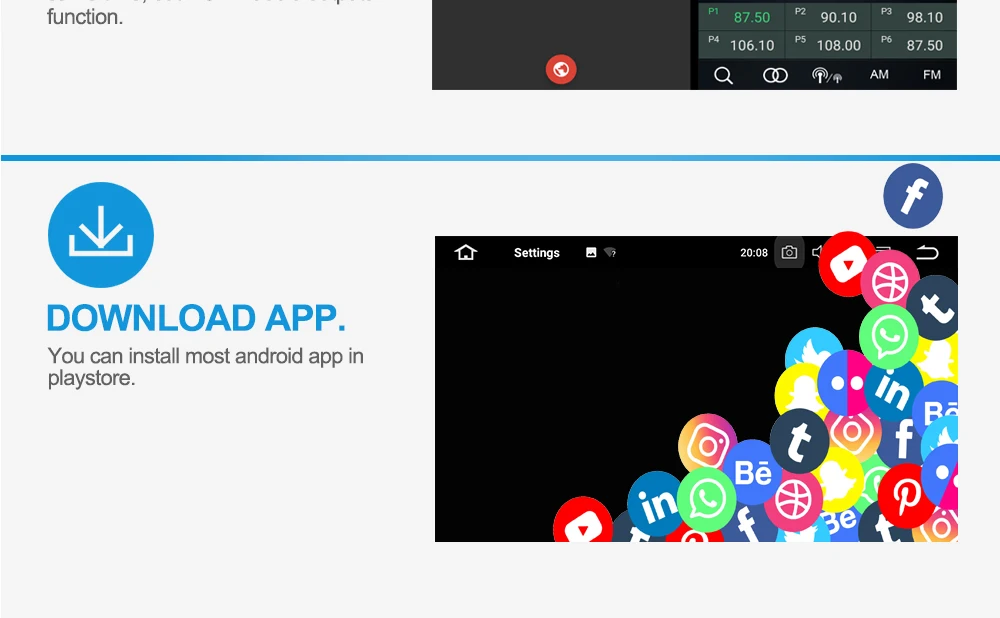Select preset P1 87.50
1000x618 pixels.
(741, 17)
